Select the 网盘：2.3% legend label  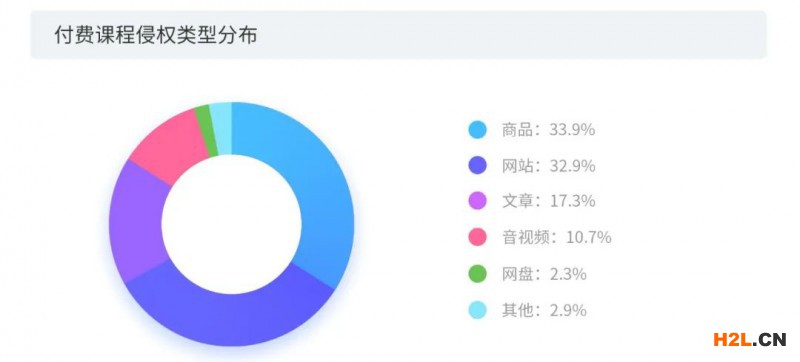[544, 274]
